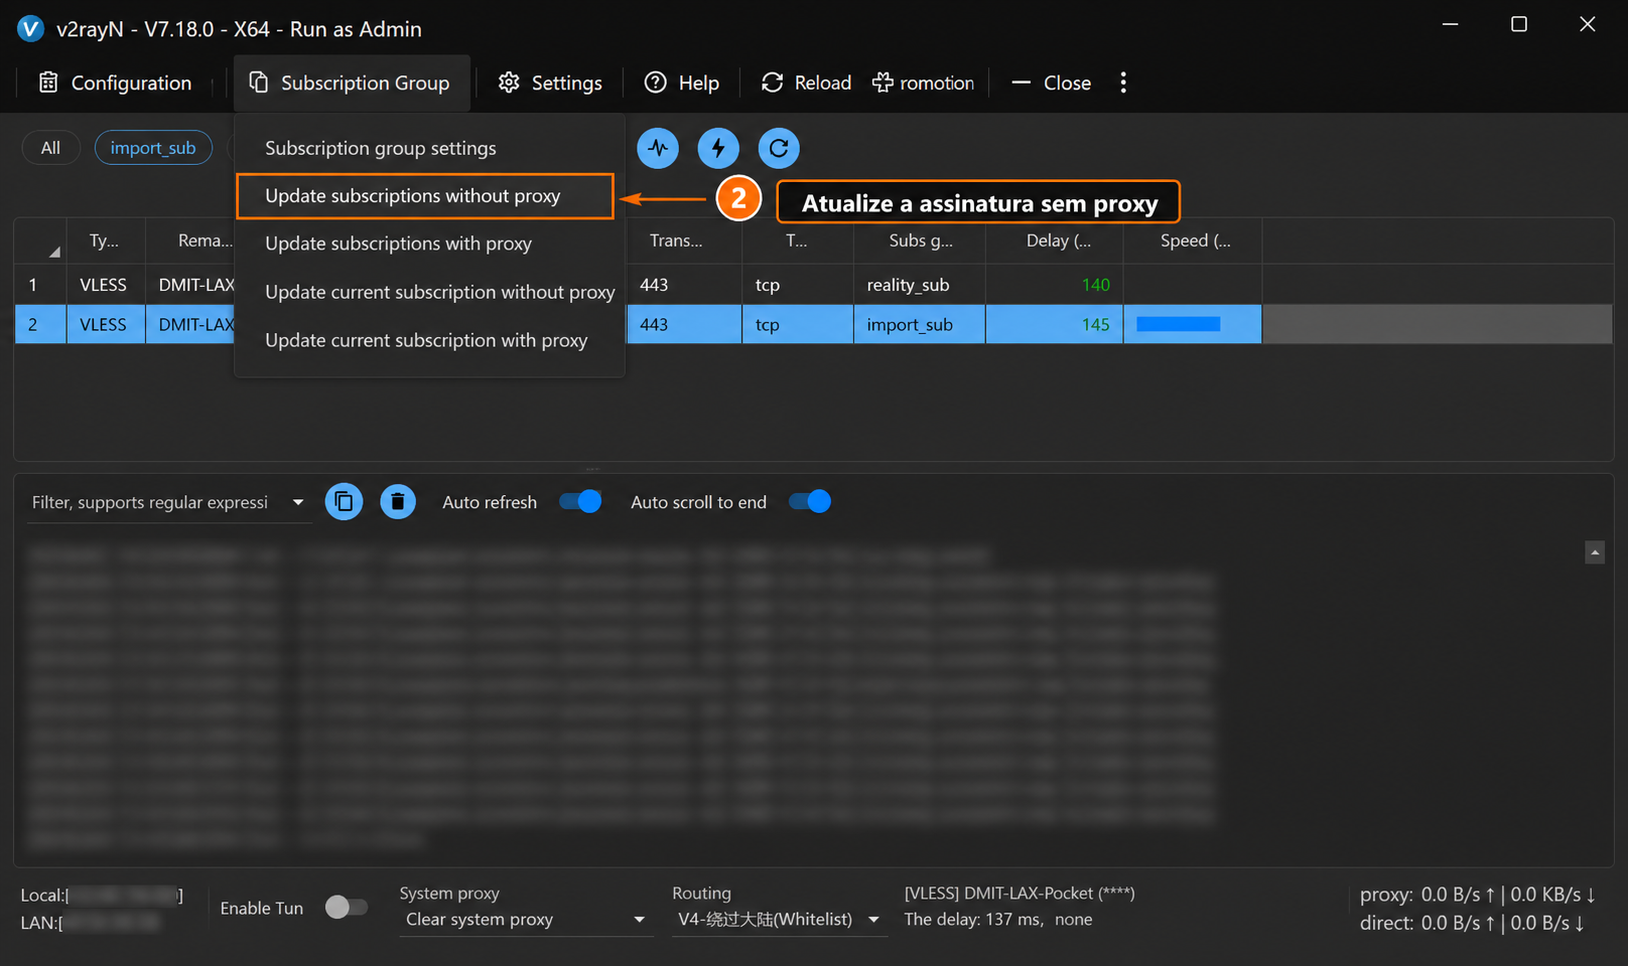
Task: Click the Subscription Group menu
Action: 351,83
